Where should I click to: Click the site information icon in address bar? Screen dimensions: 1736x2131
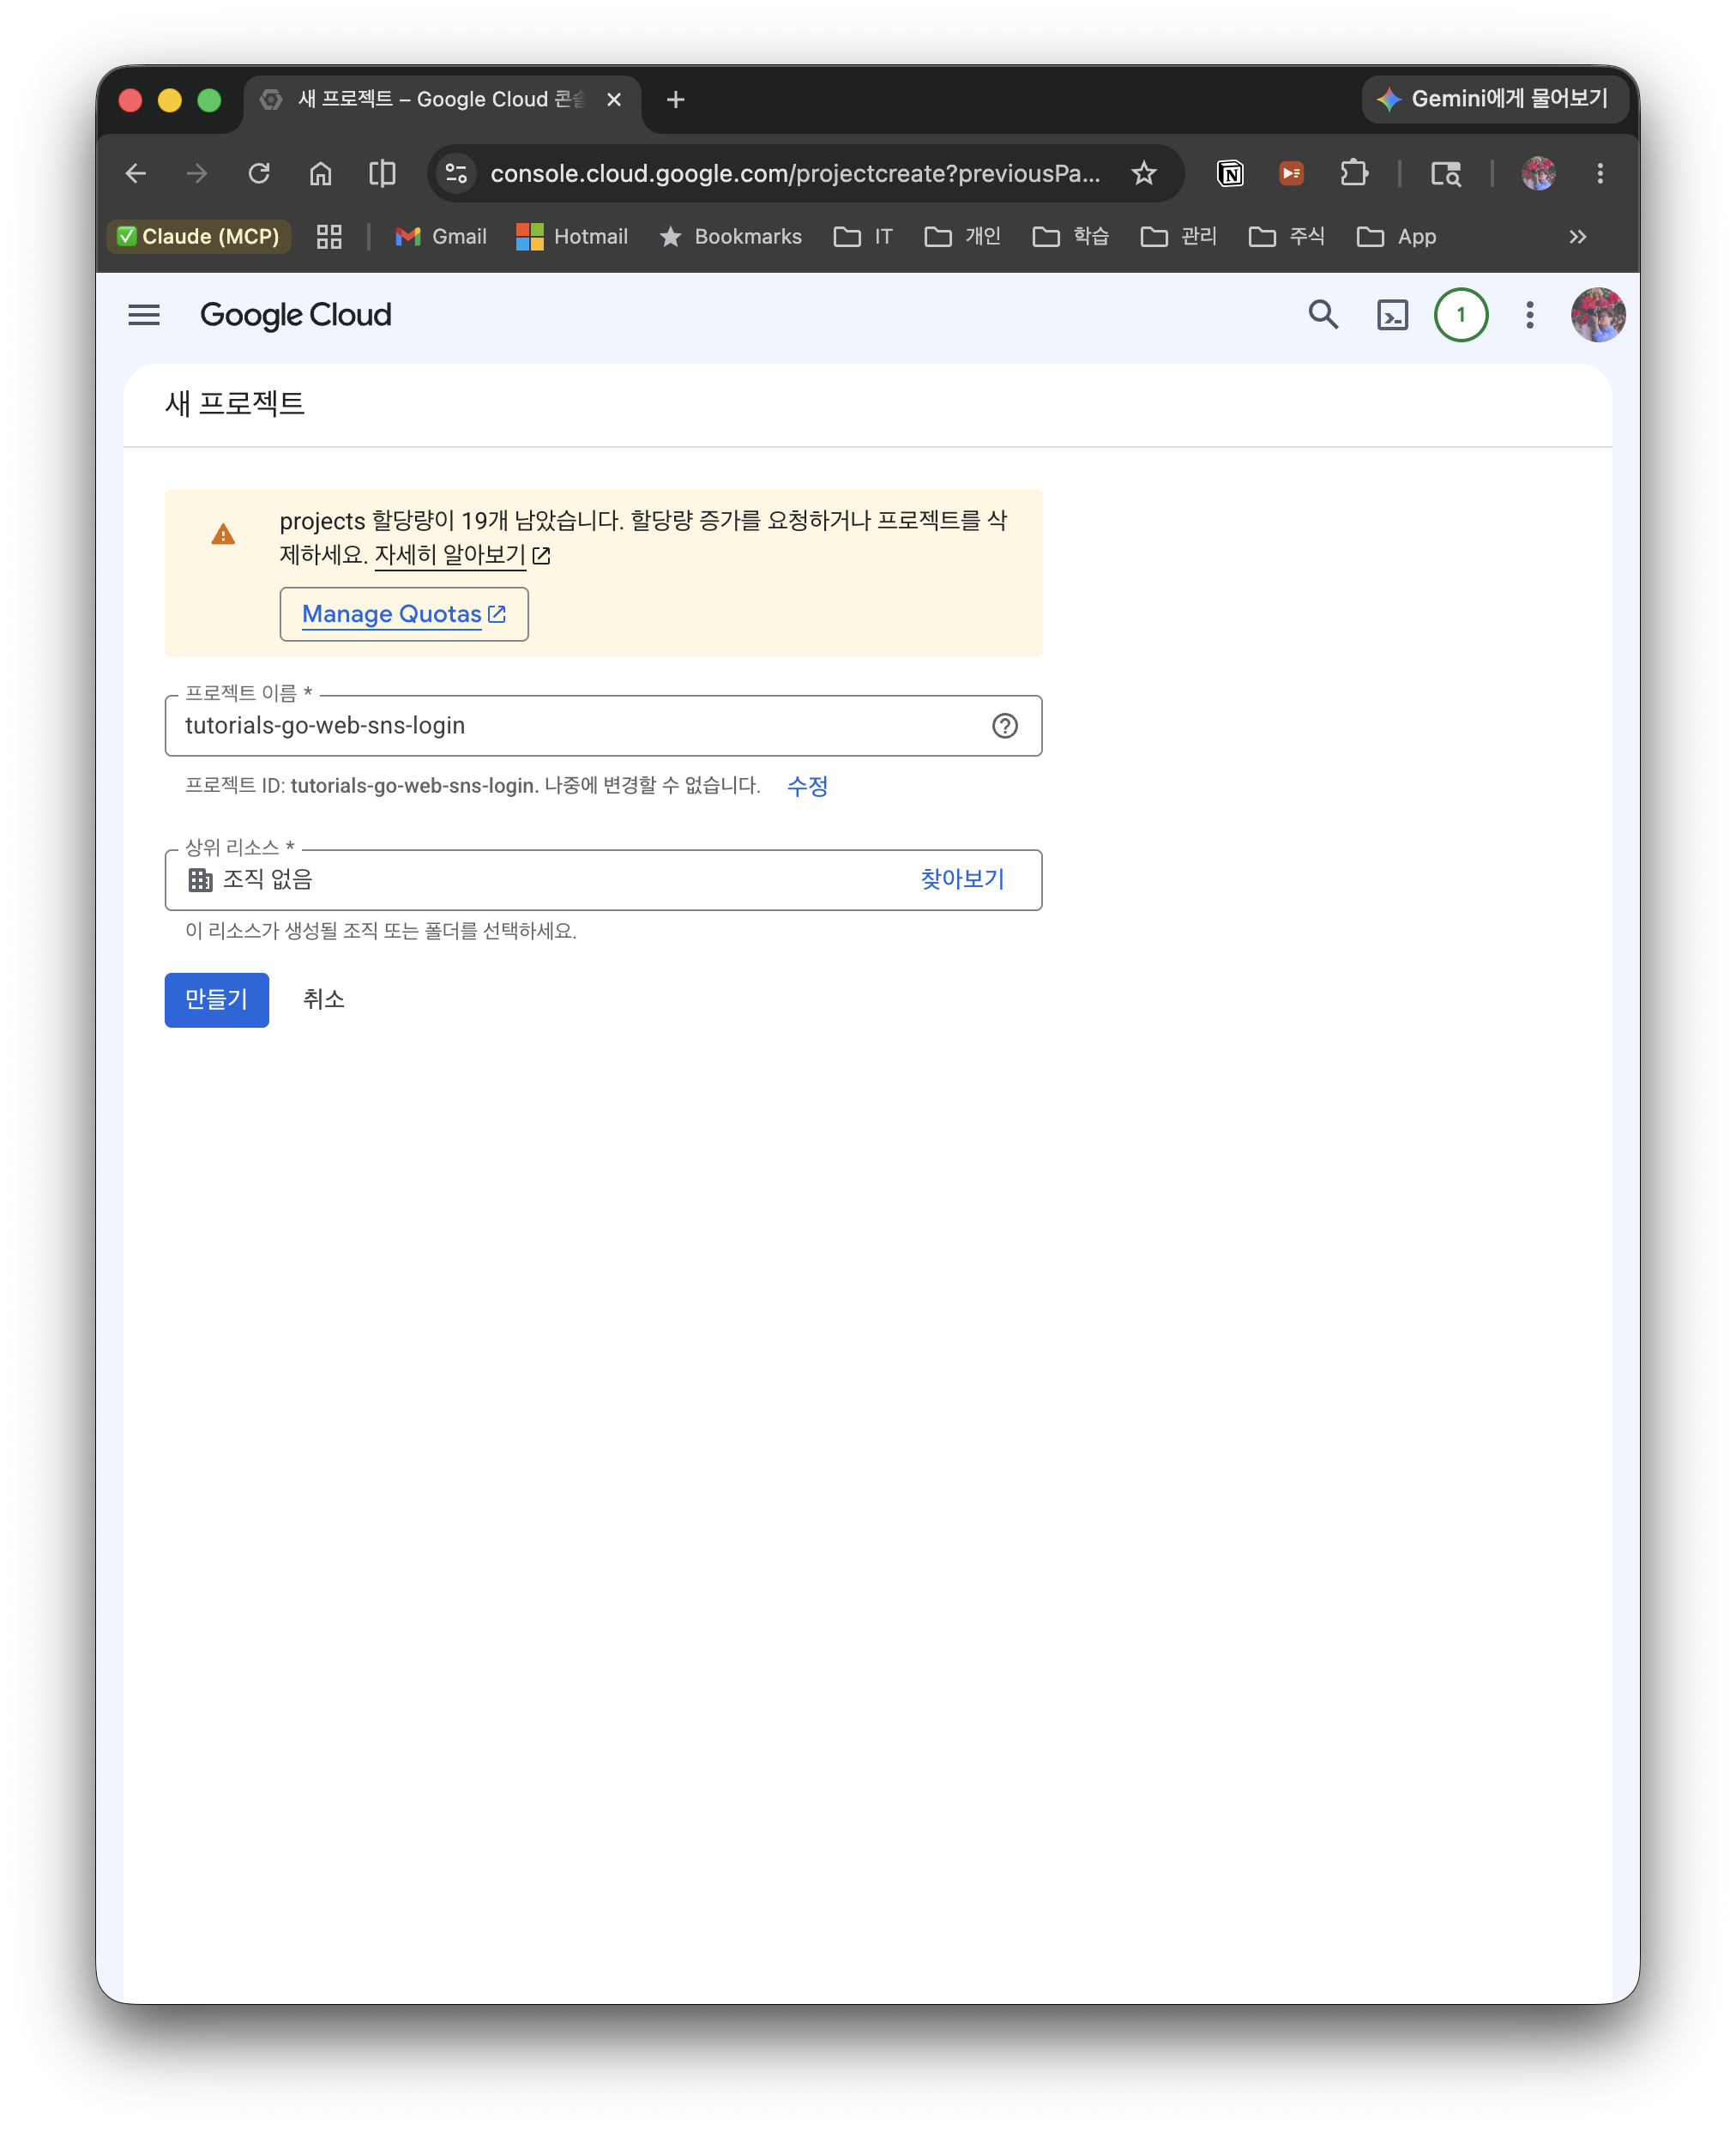click(456, 174)
